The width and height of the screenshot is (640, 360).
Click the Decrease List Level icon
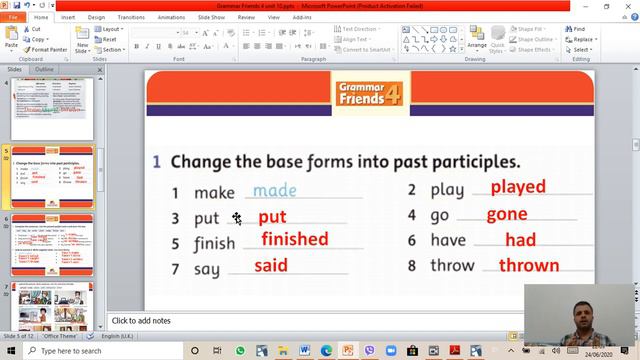(282, 33)
